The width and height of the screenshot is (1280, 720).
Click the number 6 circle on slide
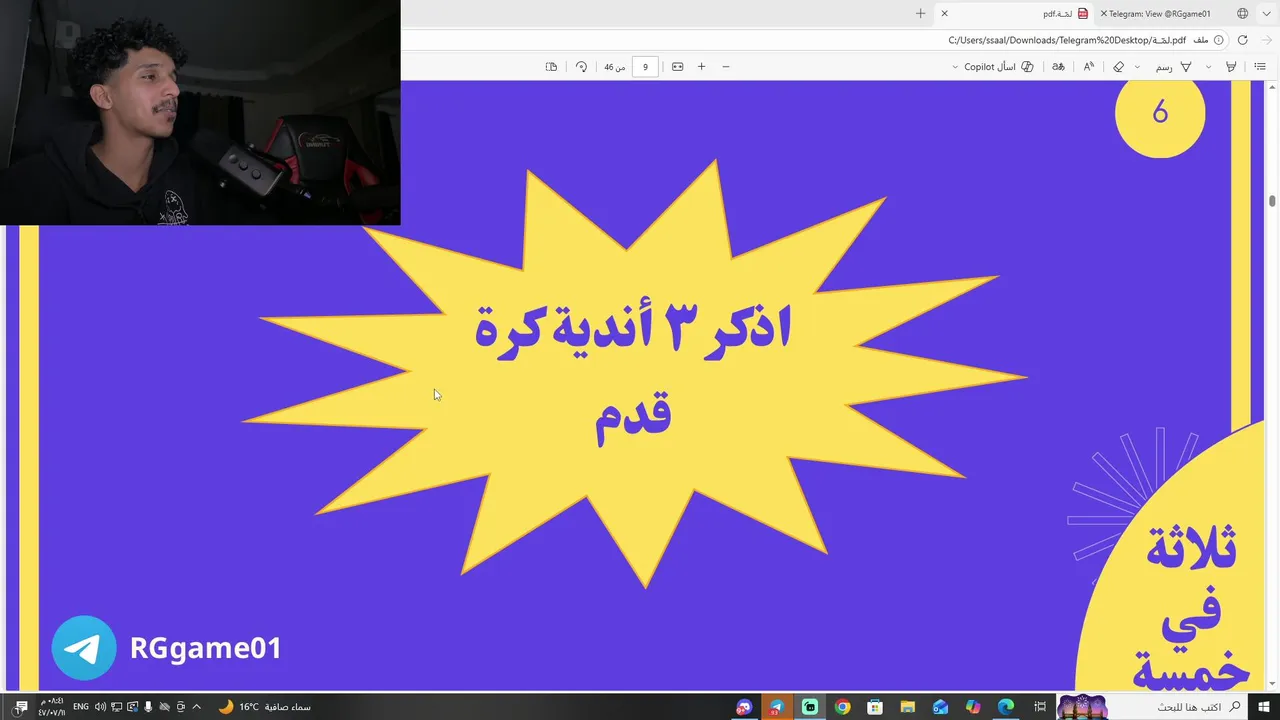[1160, 113]
